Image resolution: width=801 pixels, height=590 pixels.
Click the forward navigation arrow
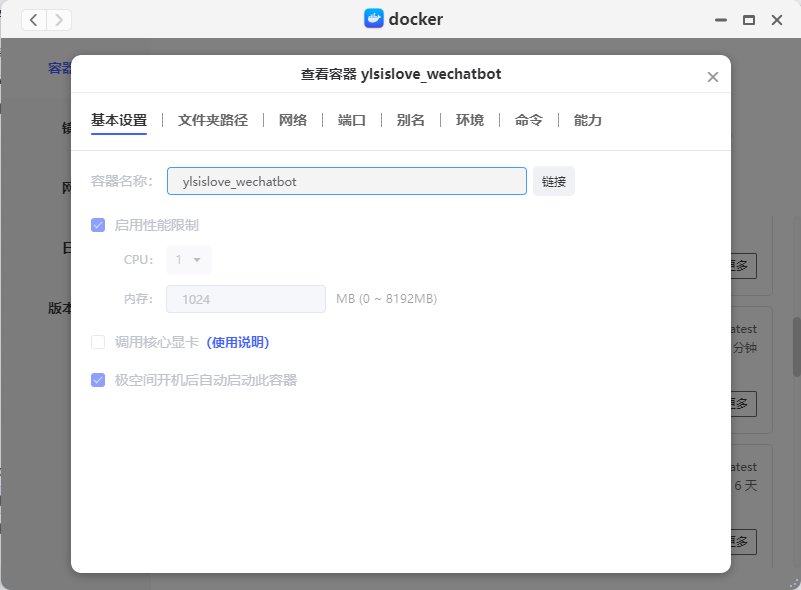pyautogui.click(x=59, y=20)
